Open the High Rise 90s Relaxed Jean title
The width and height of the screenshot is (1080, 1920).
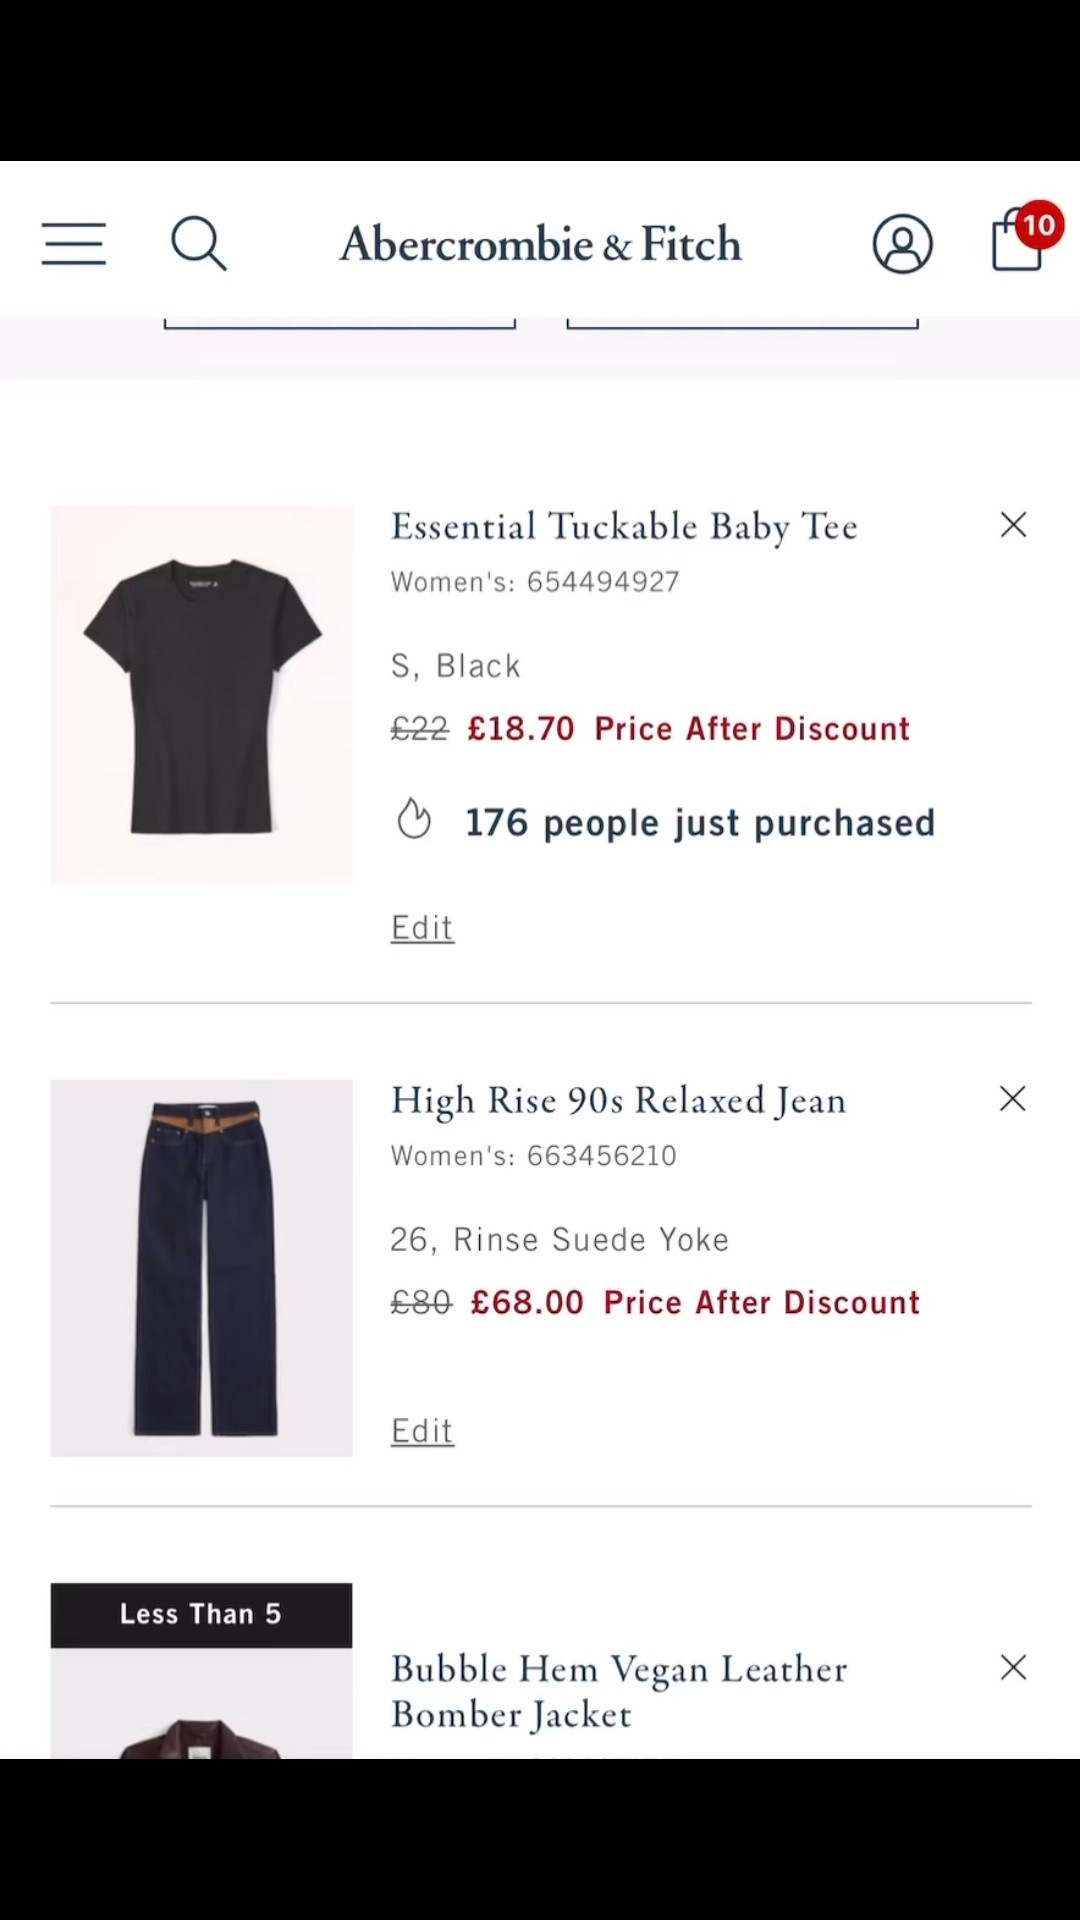coord(618,1101)
